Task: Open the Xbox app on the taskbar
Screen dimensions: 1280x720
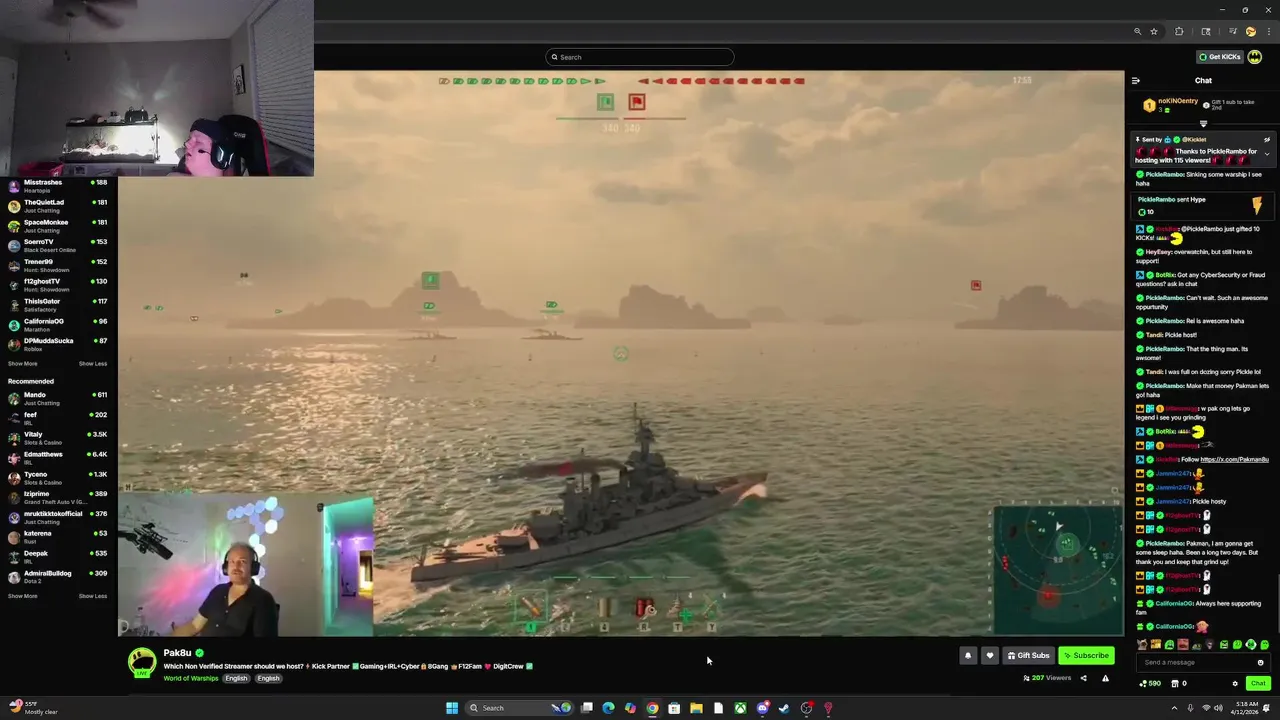Action: (x=740, y=708)
